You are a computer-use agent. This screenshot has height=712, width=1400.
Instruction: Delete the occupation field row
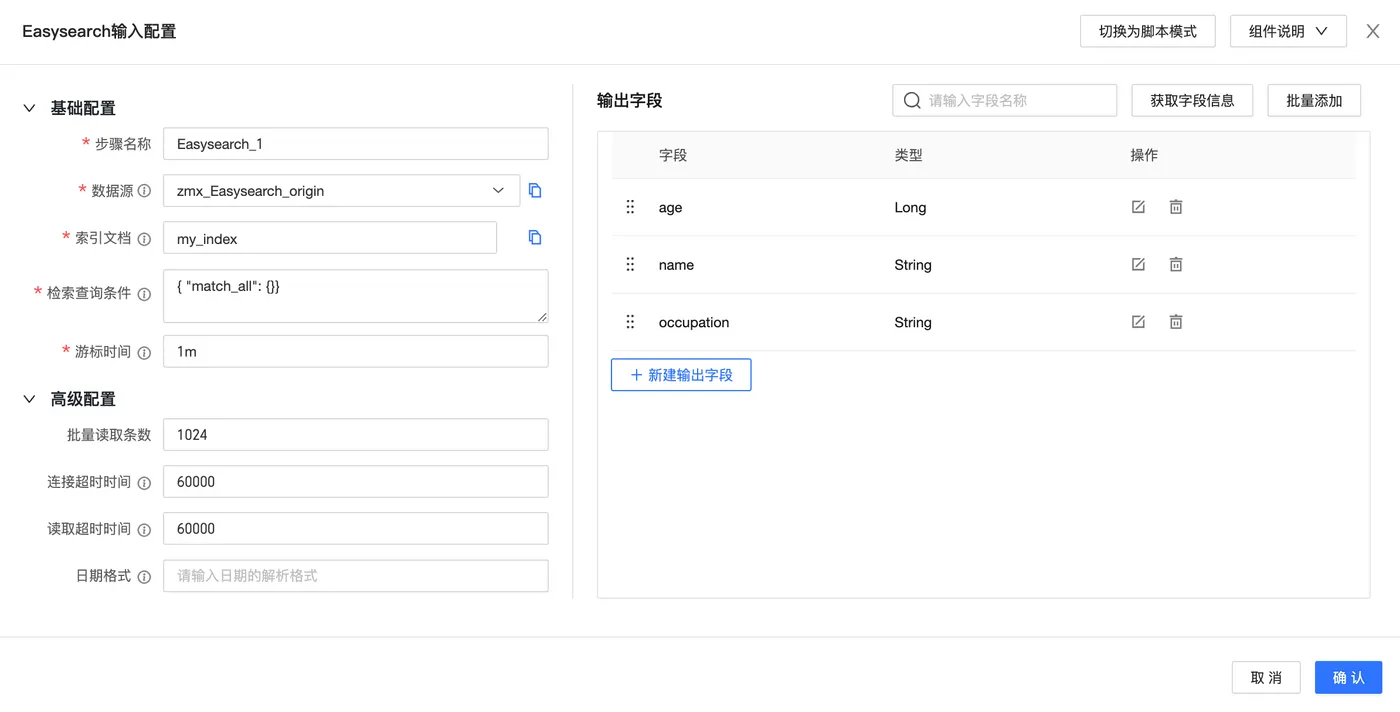point(1176,322)
